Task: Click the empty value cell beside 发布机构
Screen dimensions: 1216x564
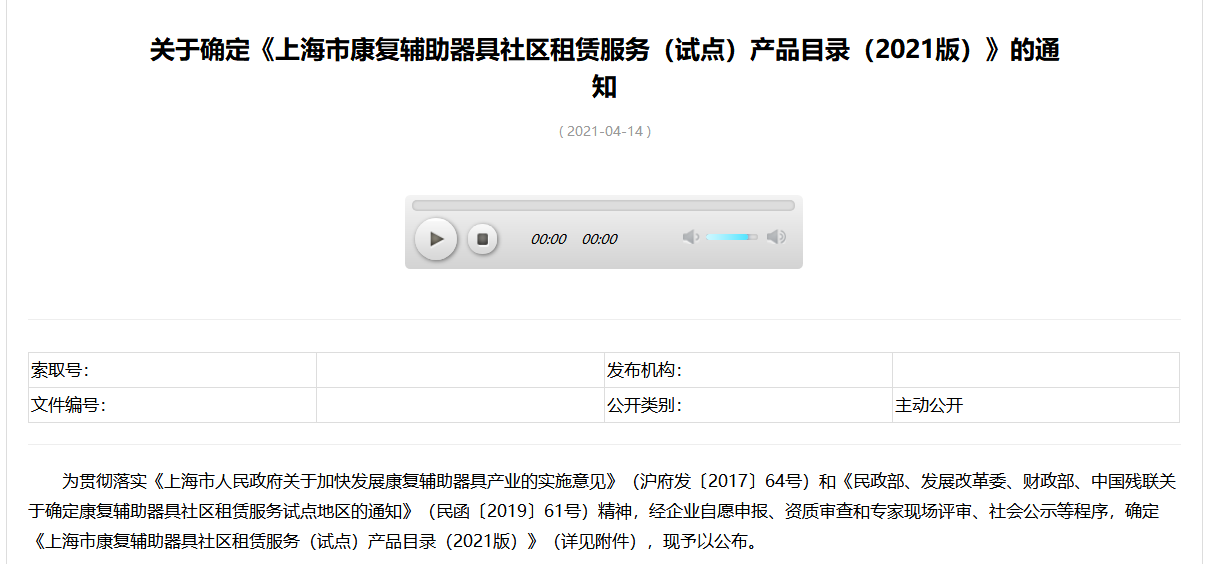Action: point(1036,370)
